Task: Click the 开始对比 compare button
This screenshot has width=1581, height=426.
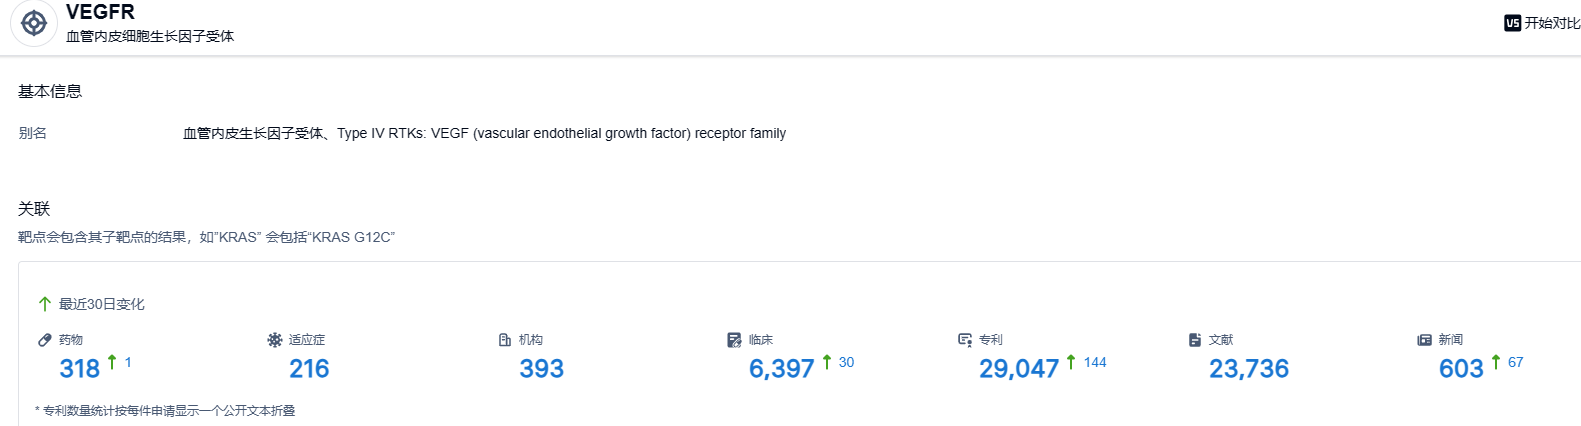Action: click(1542, 23)
